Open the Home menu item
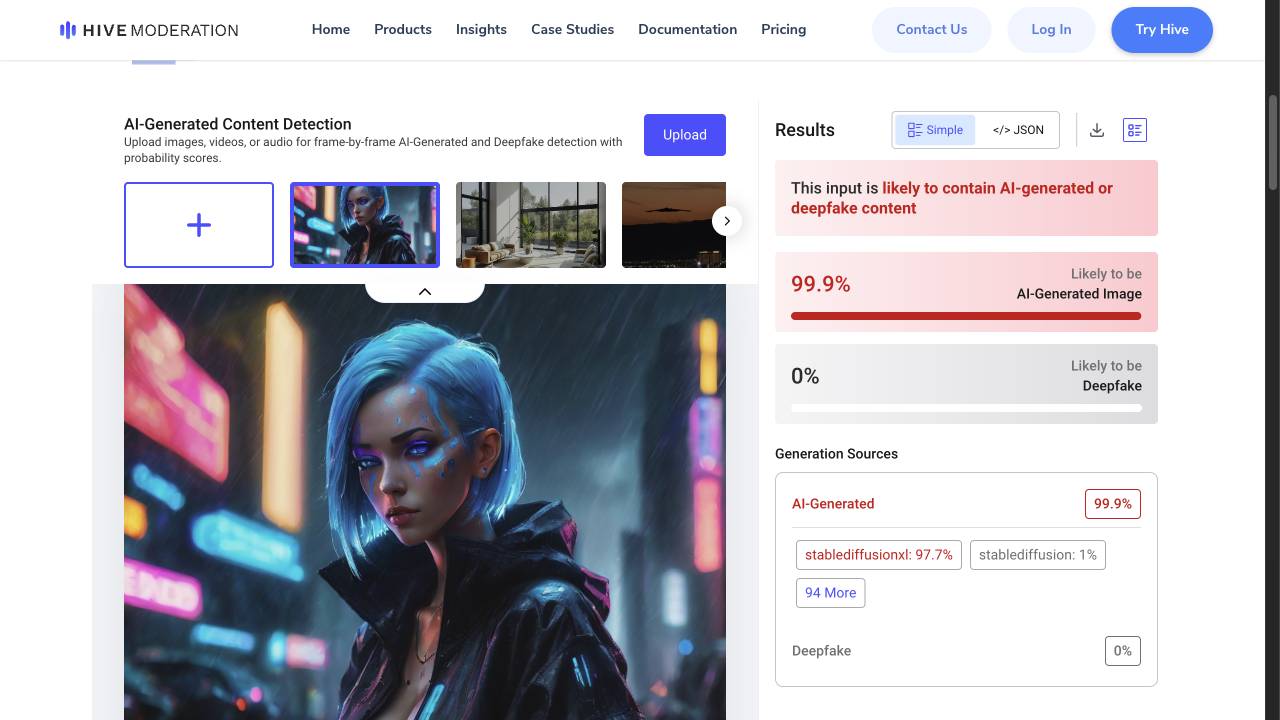Image resolution: width=1280 pixels, height=720 pixels. pos(331,30)
